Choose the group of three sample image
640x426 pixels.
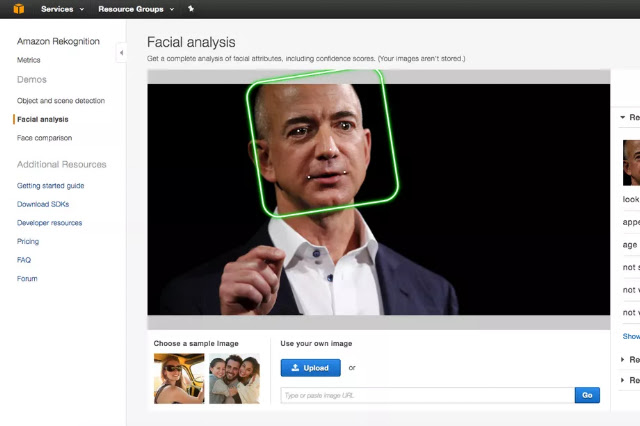coord(234,378)
